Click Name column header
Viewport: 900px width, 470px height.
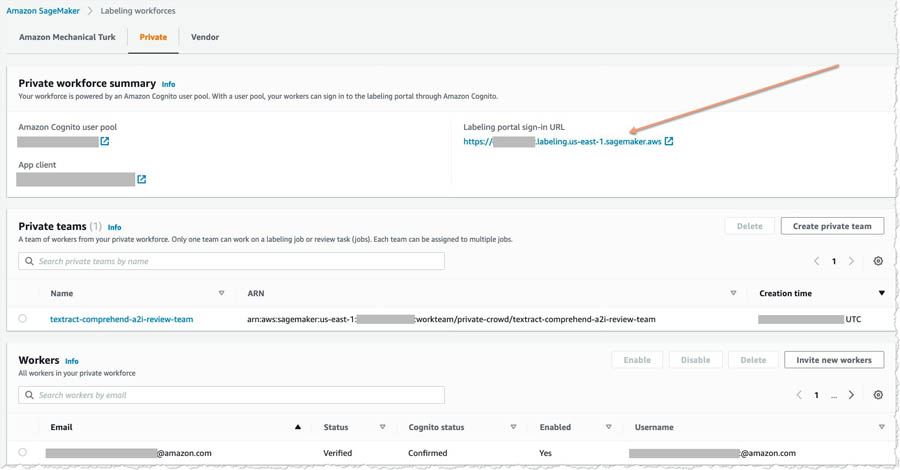tap(61, 293)
